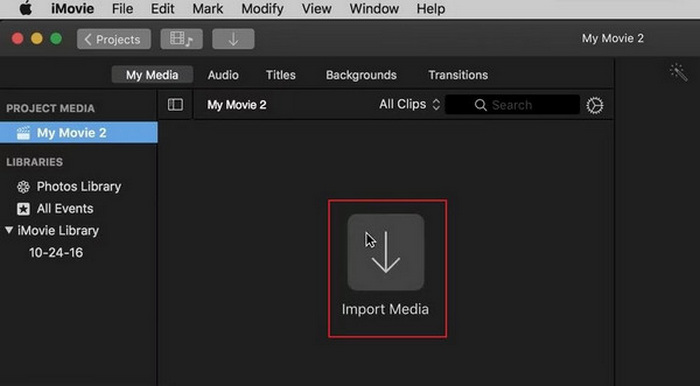
Task: Open the Help menu
Action: click(431, 8)
